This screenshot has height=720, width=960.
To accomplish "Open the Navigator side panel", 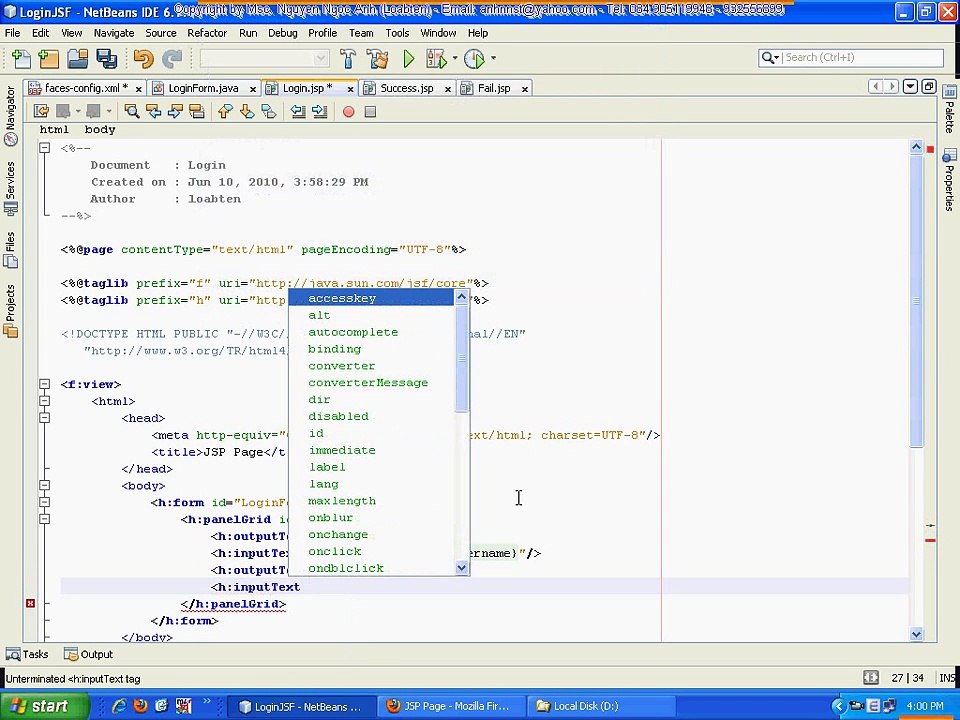I will 10,116.
